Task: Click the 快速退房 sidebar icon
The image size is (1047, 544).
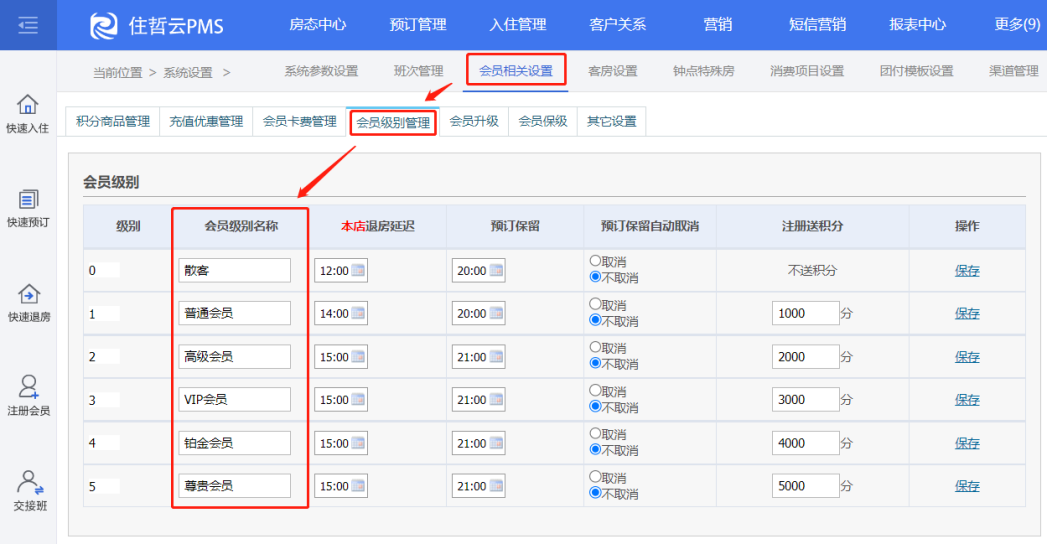Action: [28, 295]
